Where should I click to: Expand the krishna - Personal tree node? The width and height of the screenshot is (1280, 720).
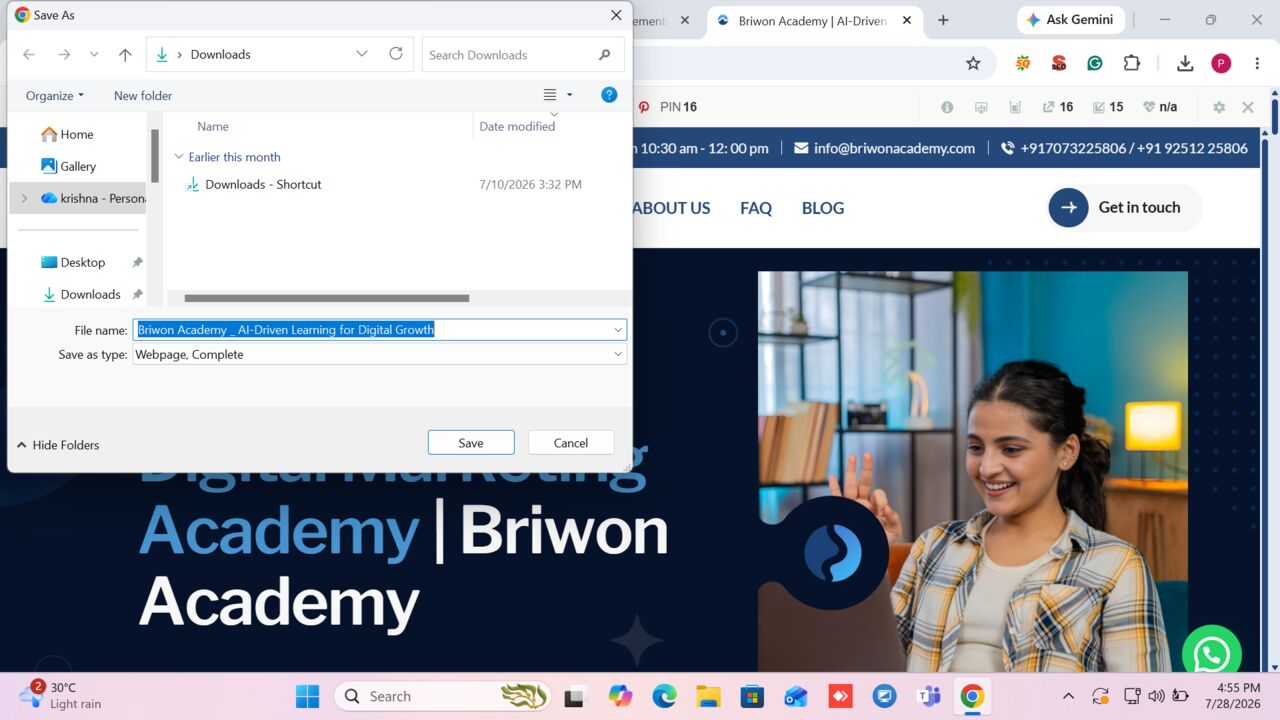[x=25, y=198]
